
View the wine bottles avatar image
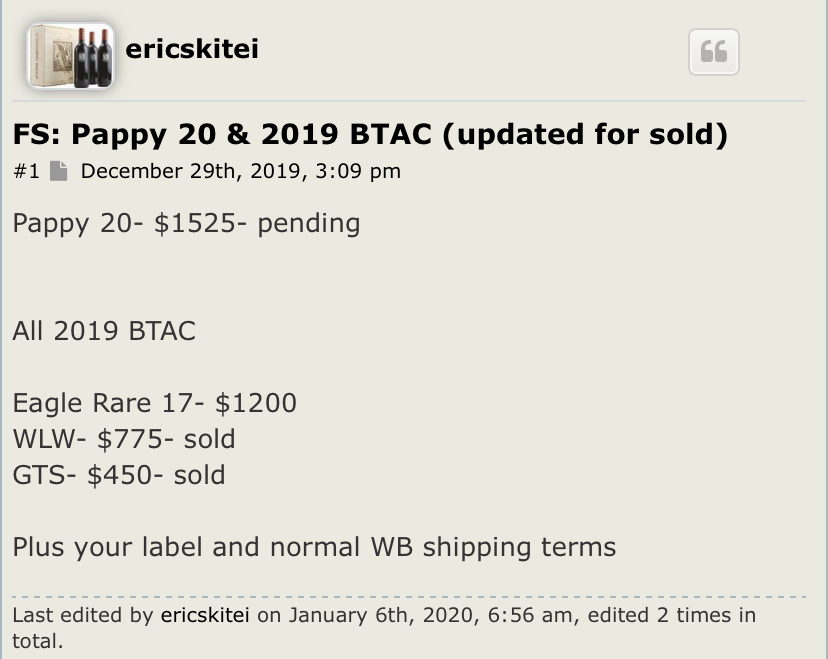[70, 57]
